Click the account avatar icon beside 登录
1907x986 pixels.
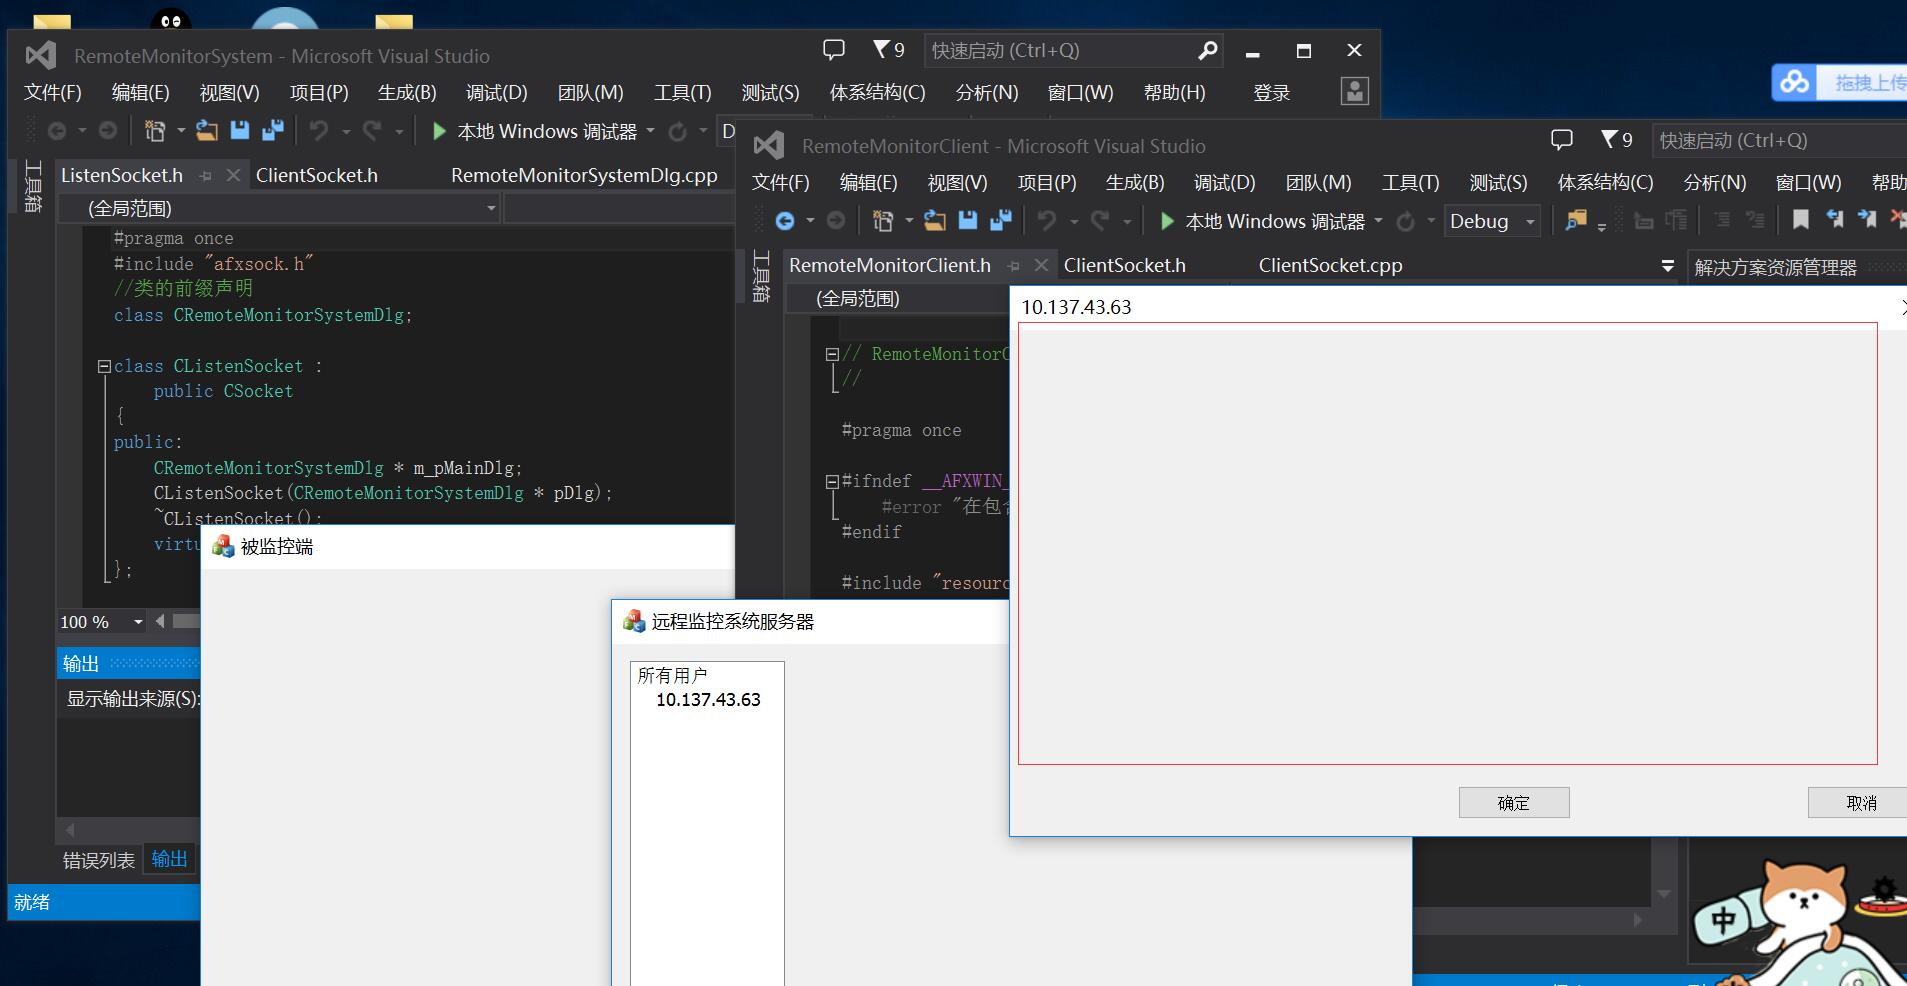coord(1354,92)
